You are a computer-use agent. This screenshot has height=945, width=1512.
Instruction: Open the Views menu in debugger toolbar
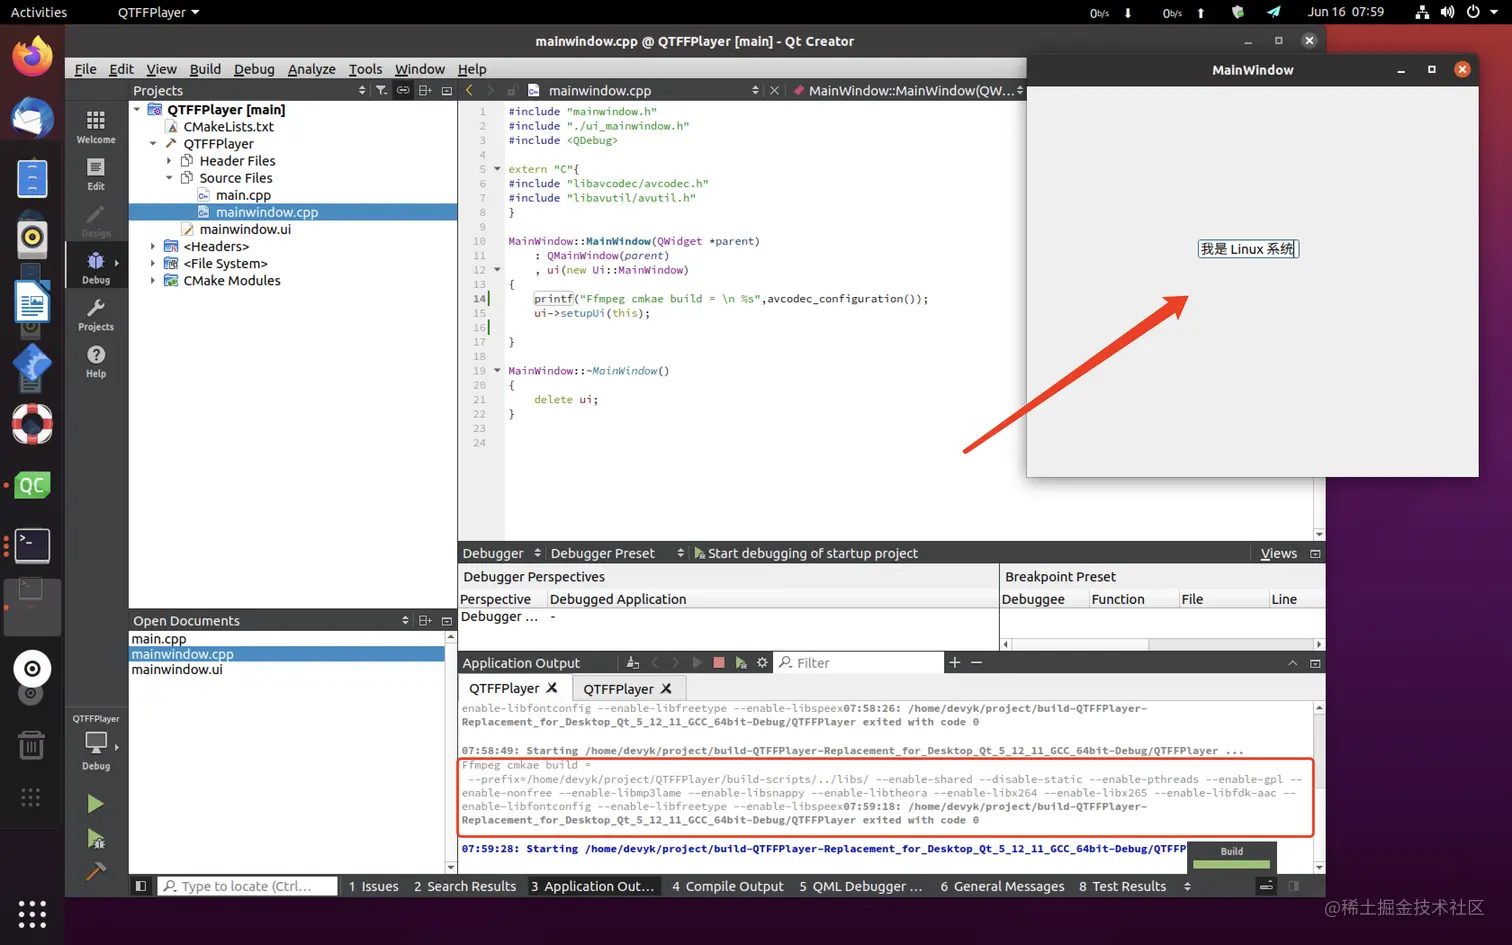(1278, 553)
